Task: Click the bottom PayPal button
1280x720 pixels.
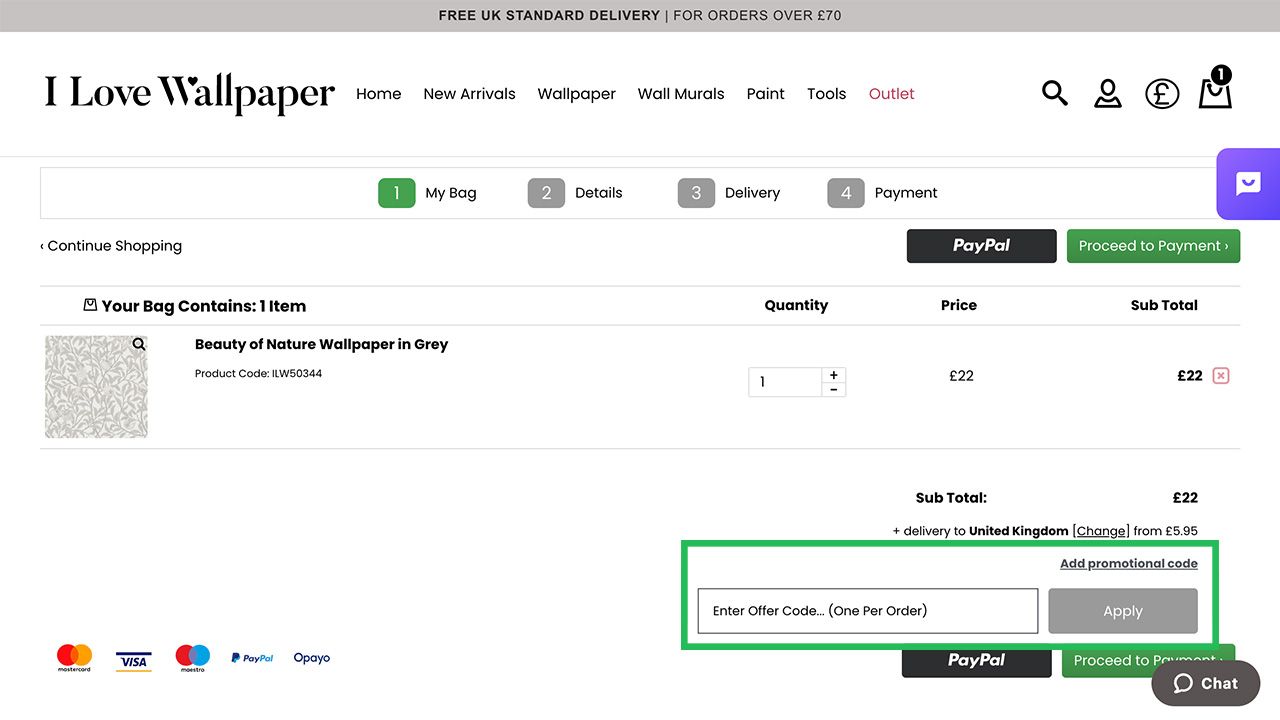Action: [x=977, y=661]
